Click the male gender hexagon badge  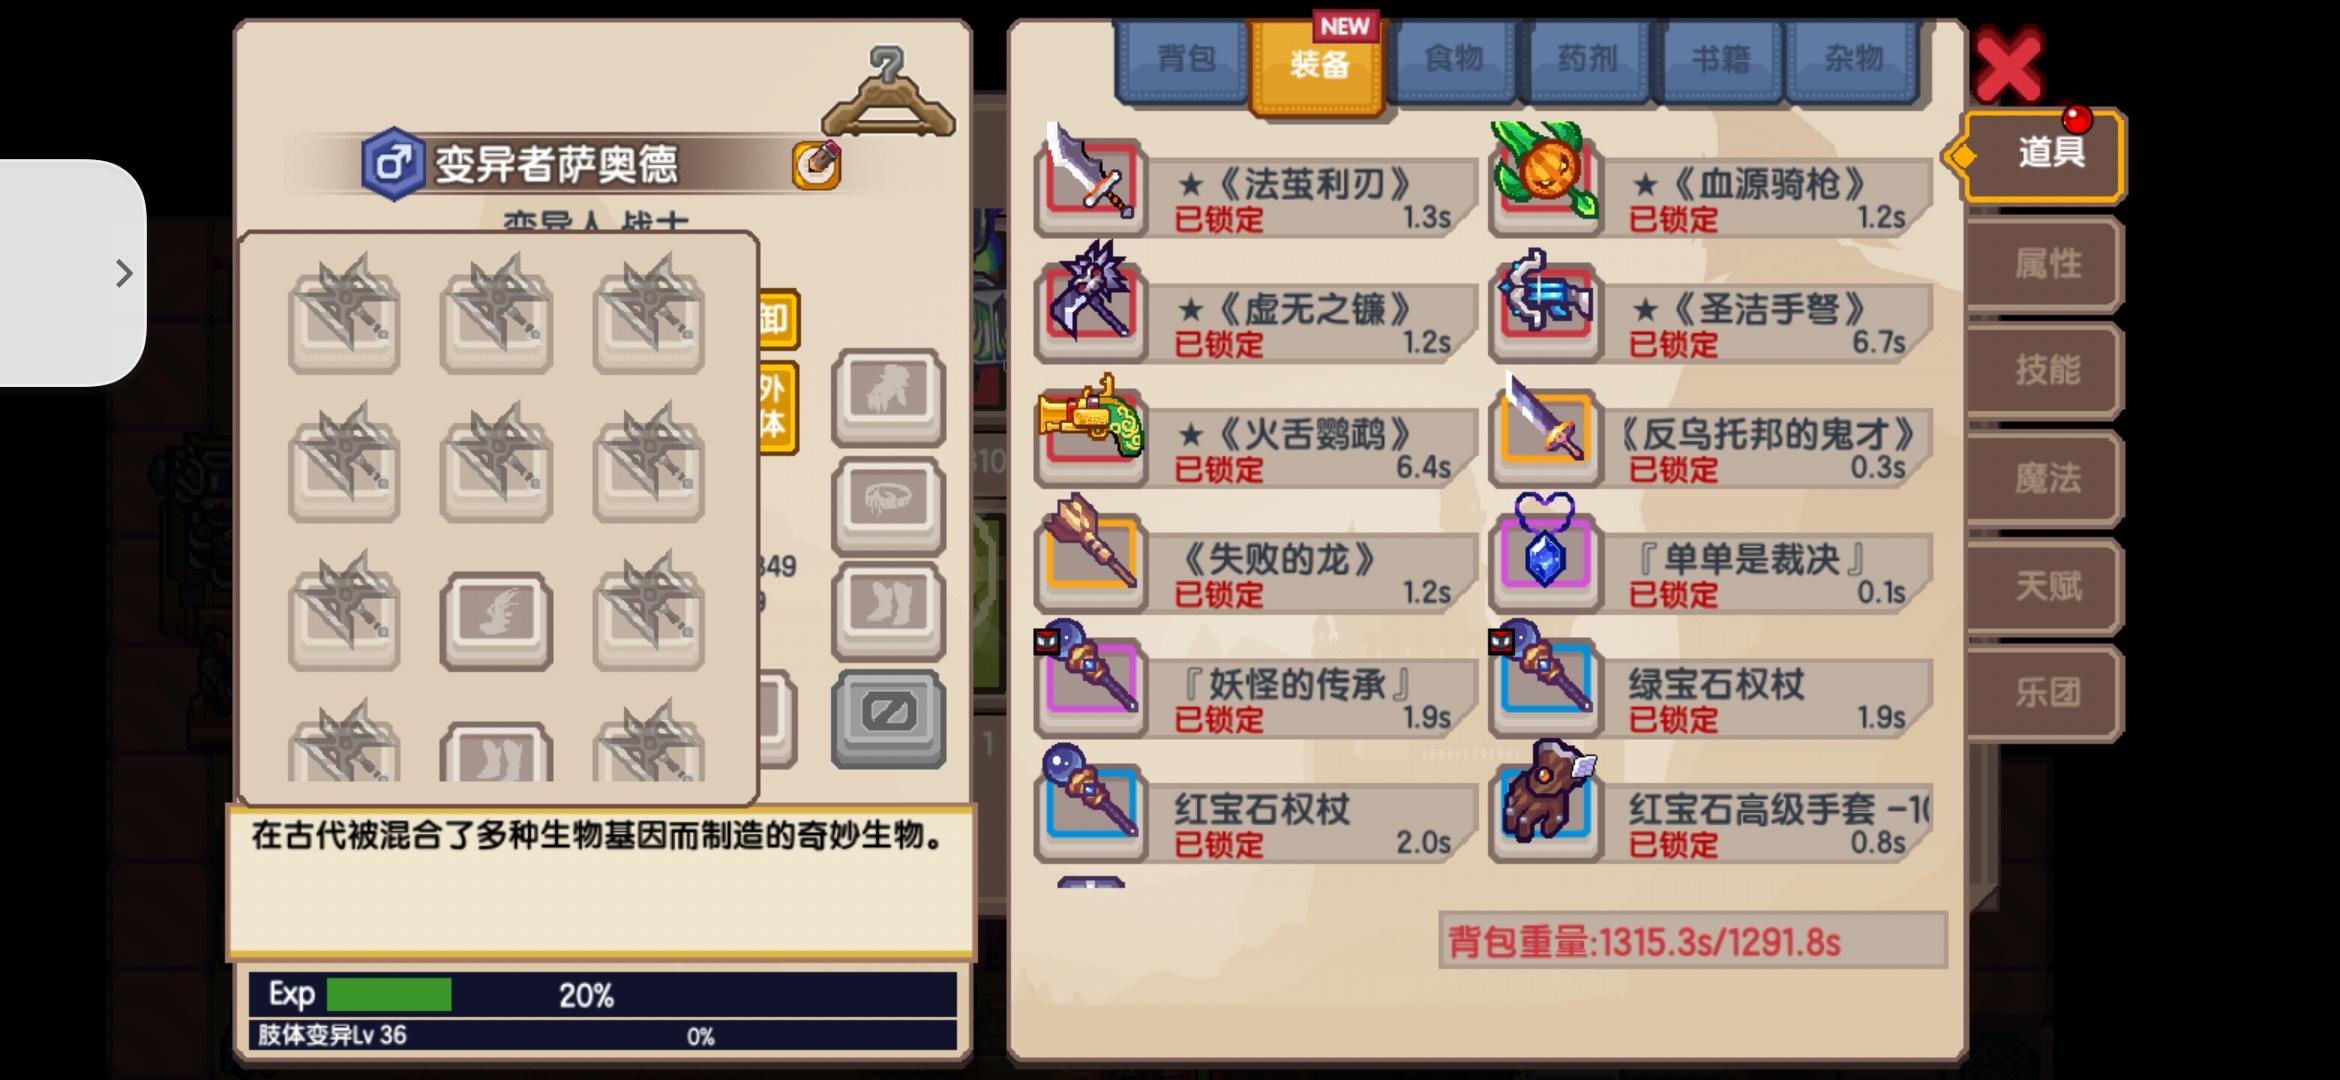coord(393,163)
